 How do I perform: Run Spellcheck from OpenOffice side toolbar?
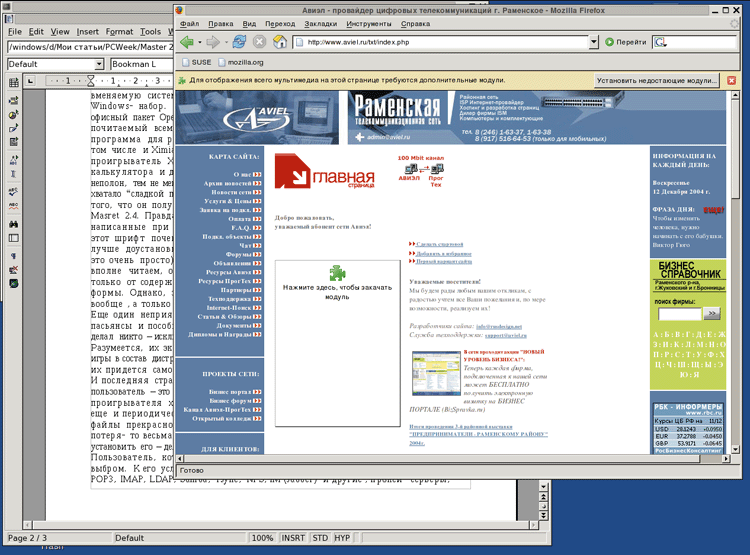coord(14,192)
